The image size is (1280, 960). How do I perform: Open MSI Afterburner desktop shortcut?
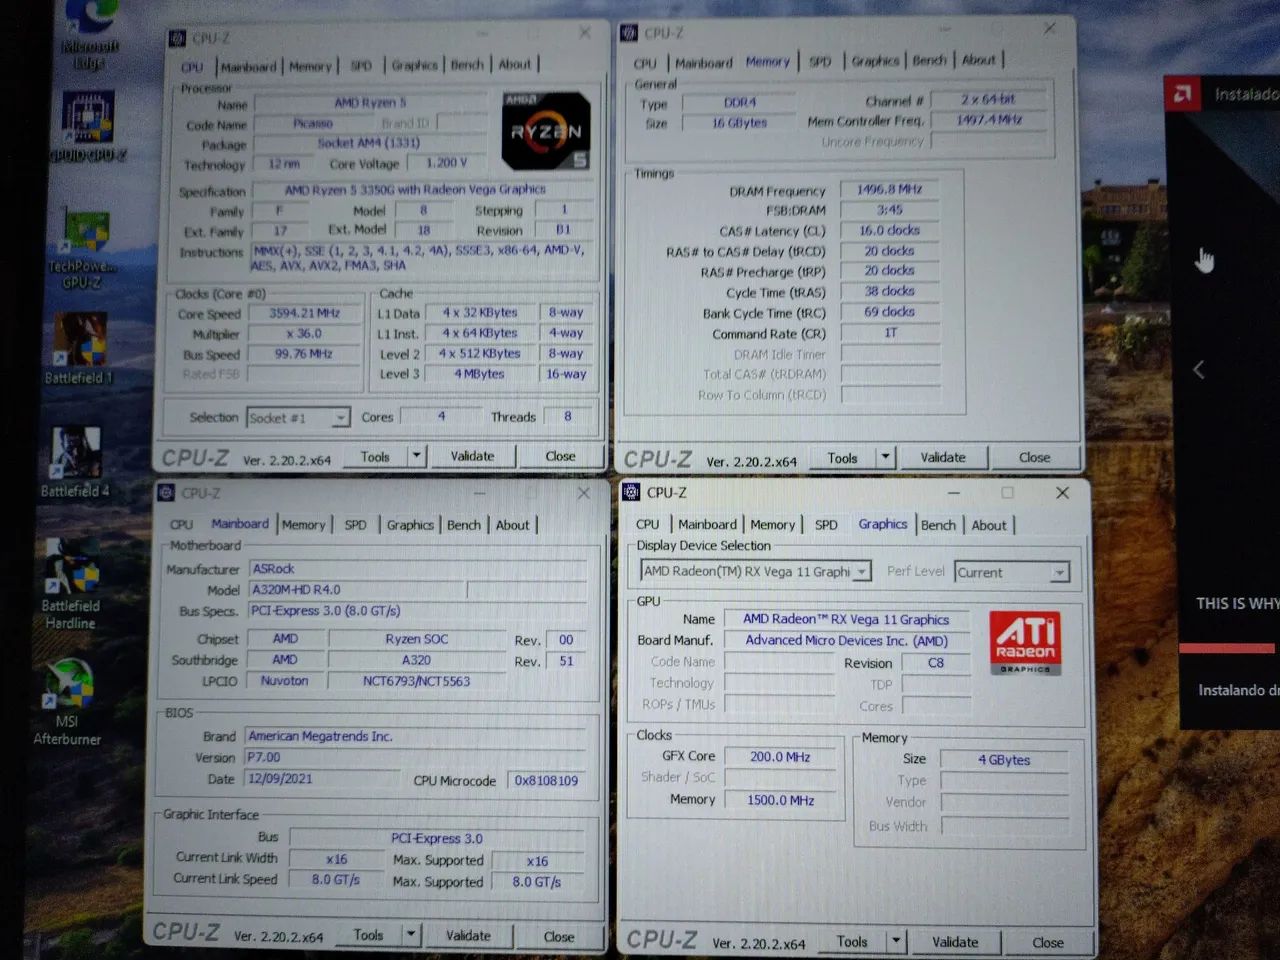(x=68, y=701)
